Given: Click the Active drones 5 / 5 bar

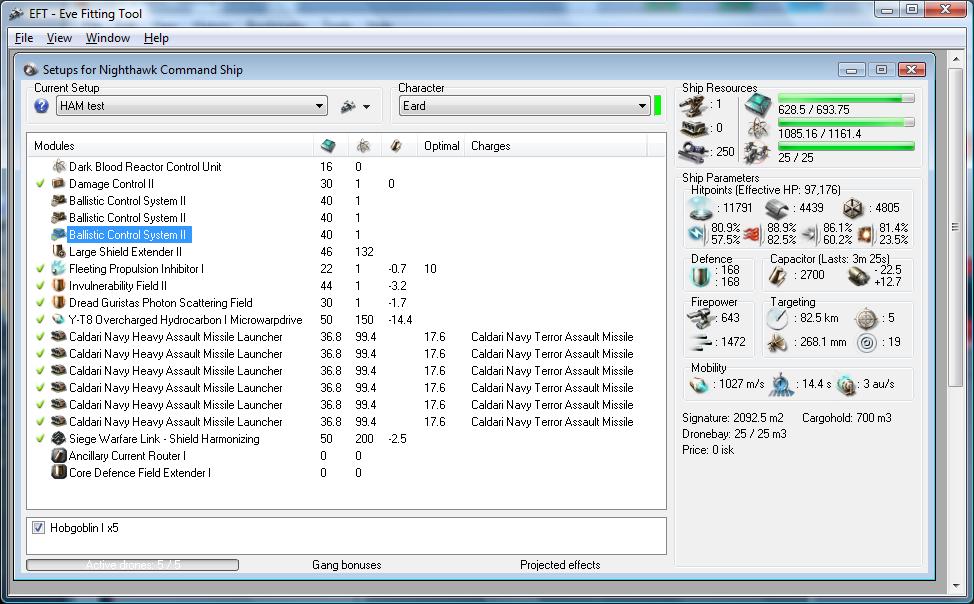Looking at the screenshot, I should 132,565.
